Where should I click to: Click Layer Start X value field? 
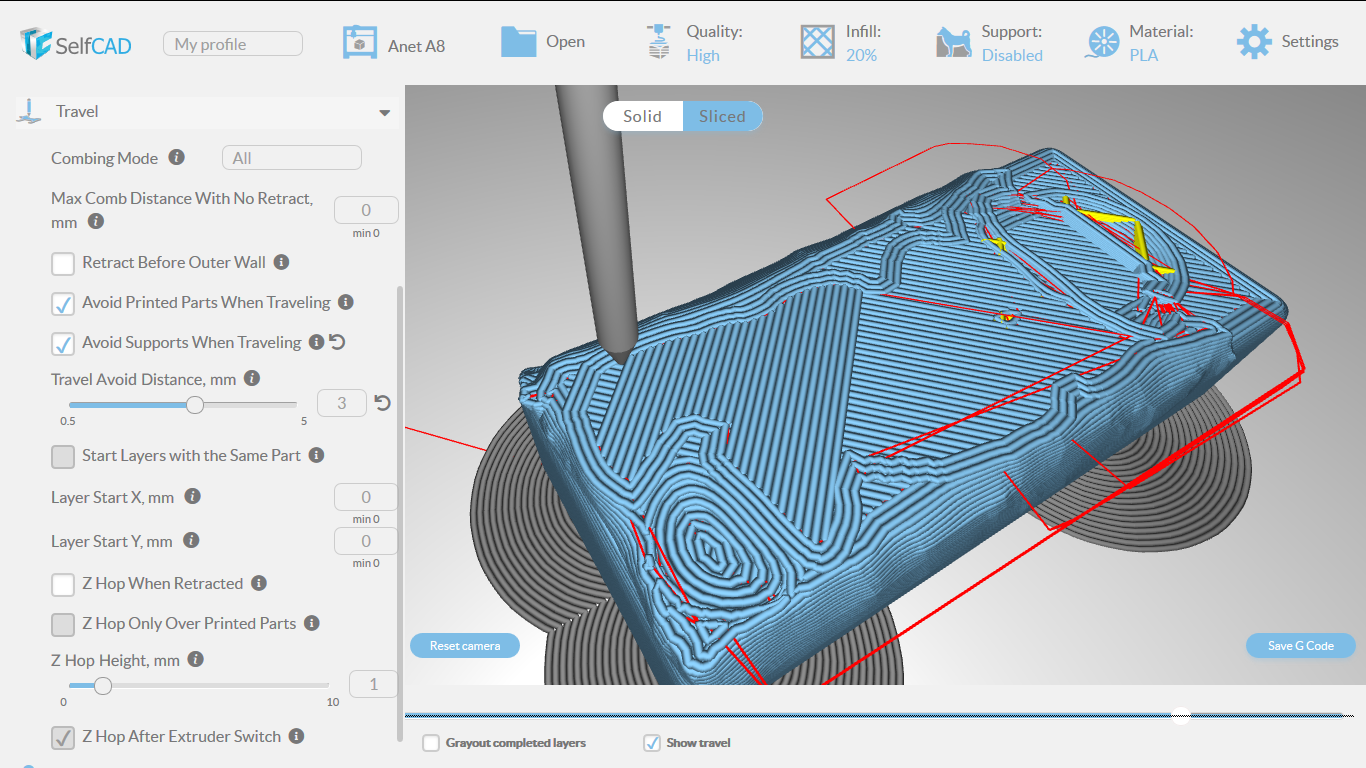click(x=366, y=497)
